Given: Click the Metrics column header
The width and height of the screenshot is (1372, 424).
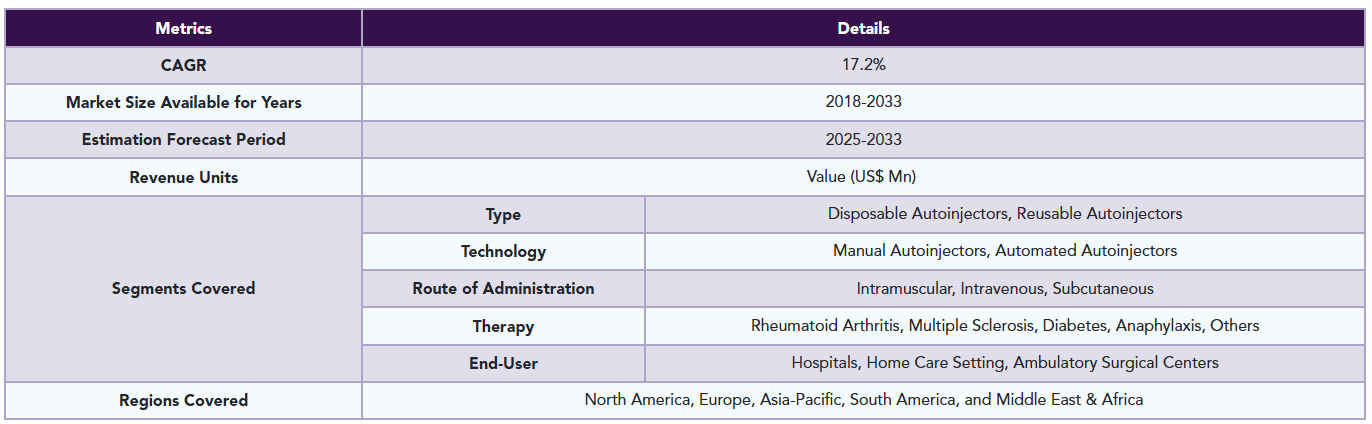Looking at the screenshot, I should pos(183,28).
